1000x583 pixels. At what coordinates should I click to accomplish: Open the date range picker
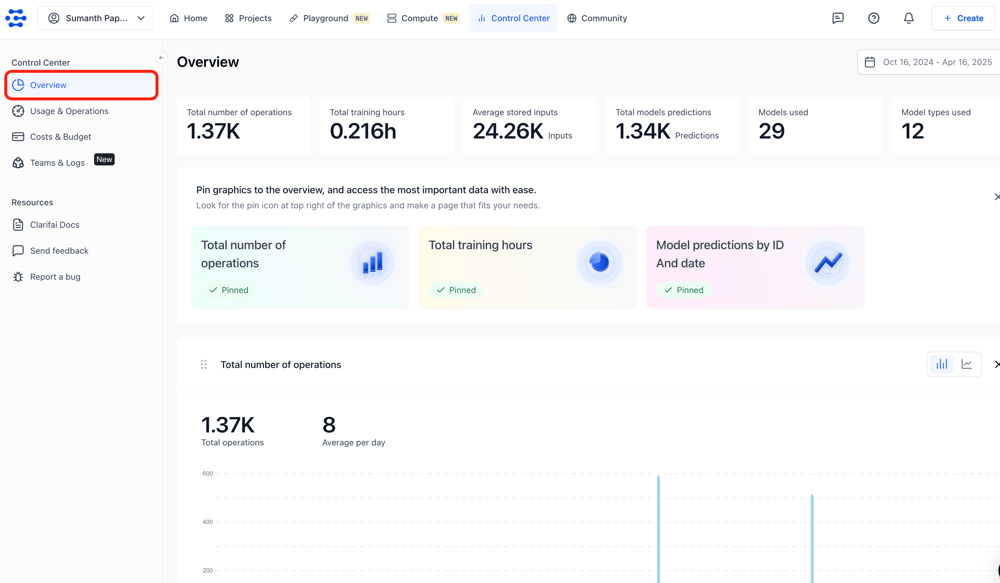coord(927,62)
